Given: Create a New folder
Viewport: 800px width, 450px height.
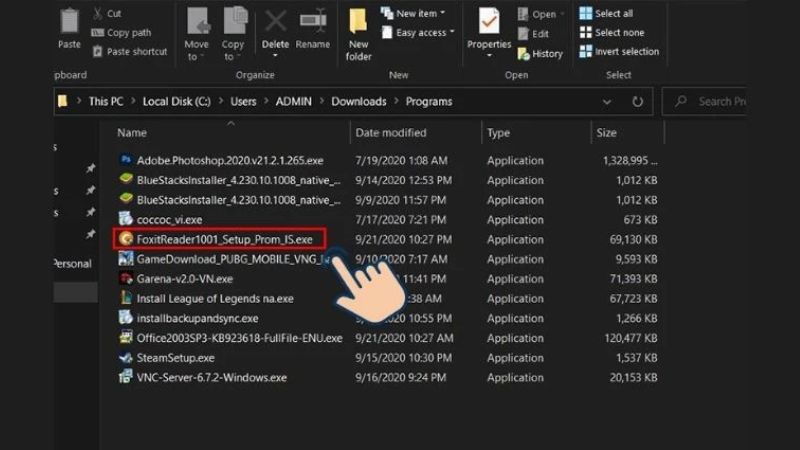Looking at the screenshot, I should pos(358,35).
